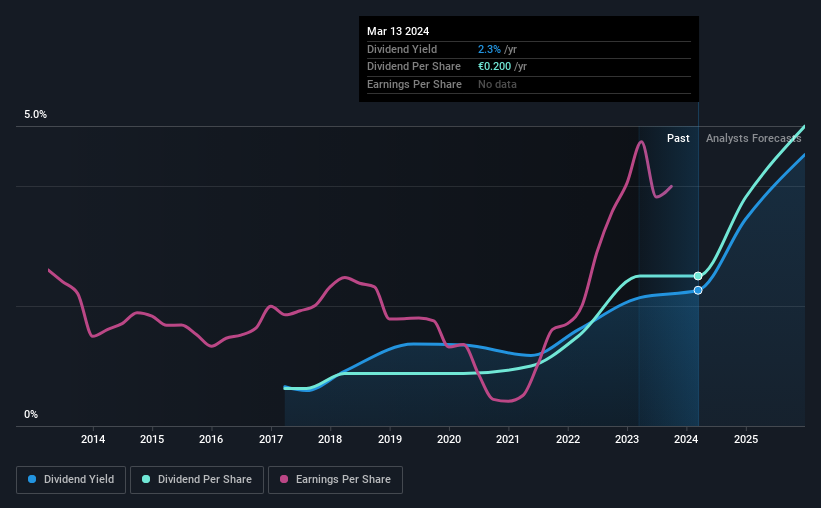Click the 2014 x-axis year label
This screenshot has height=508, width=821.
click(93, 439)
